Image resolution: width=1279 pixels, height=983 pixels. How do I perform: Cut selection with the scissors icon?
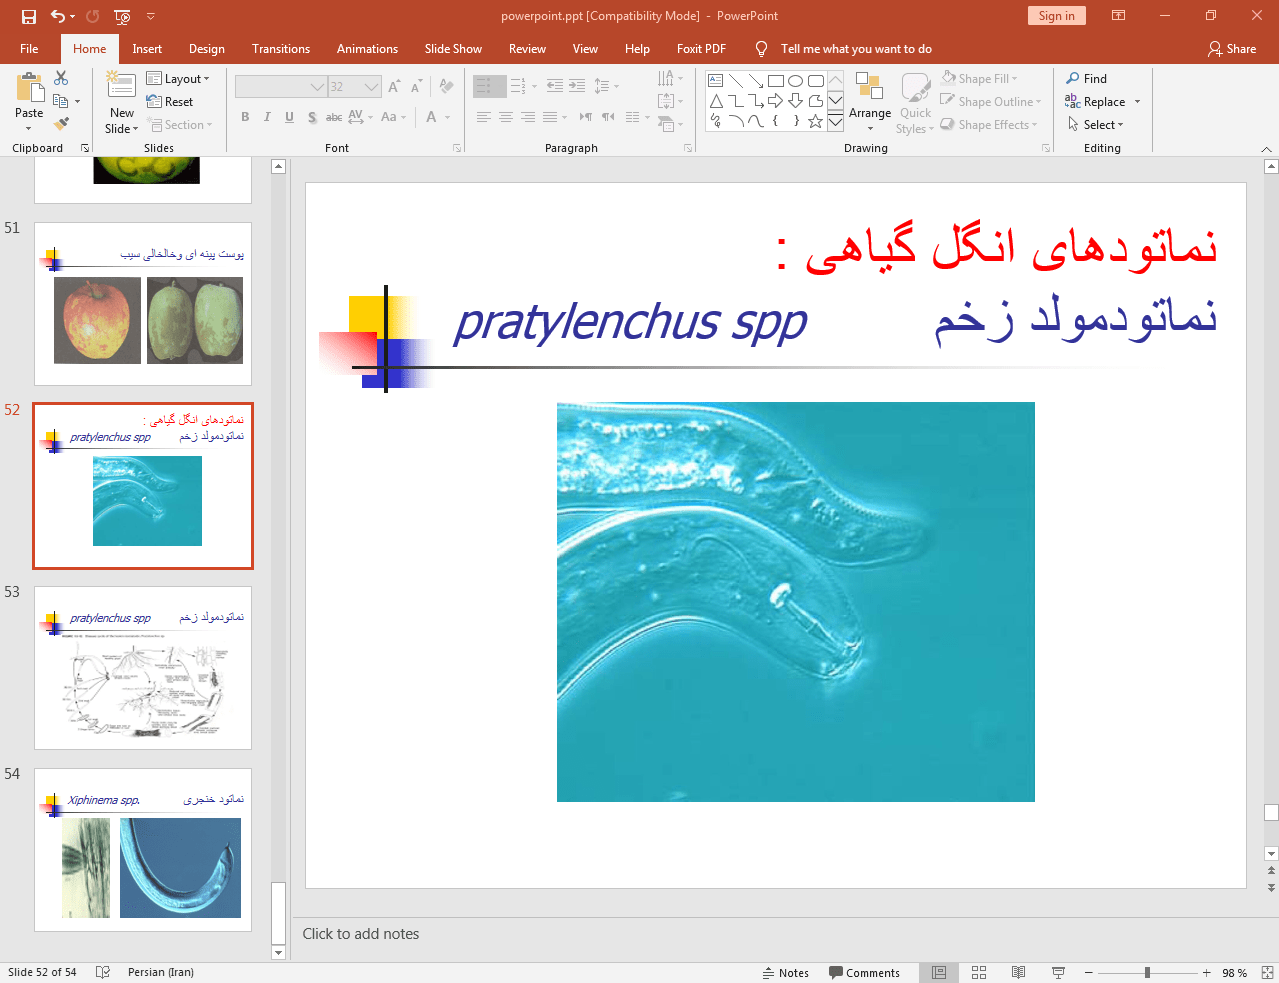tap(61, 78)
